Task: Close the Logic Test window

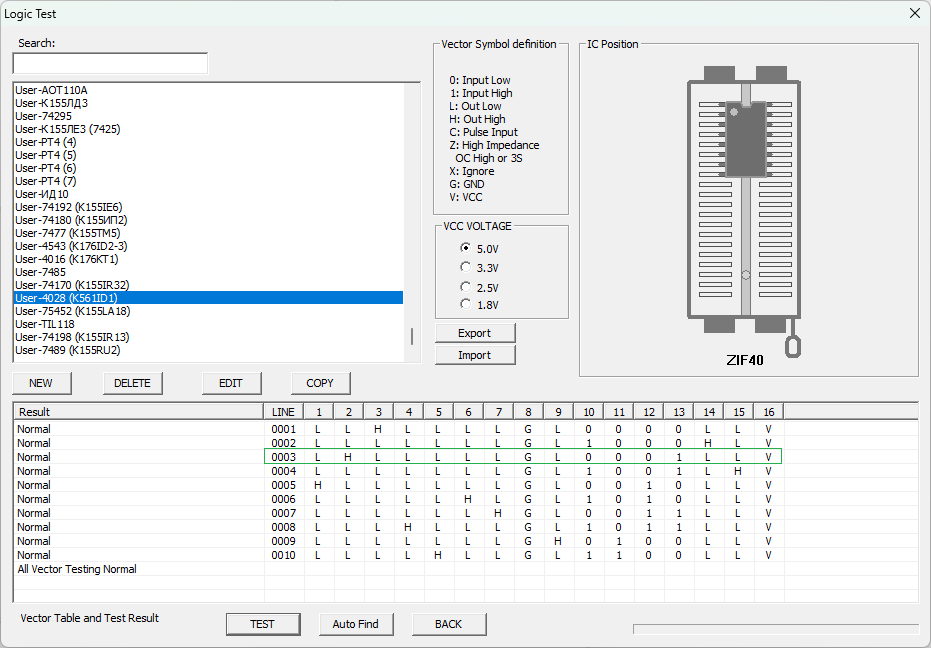Action: (914, 14)
